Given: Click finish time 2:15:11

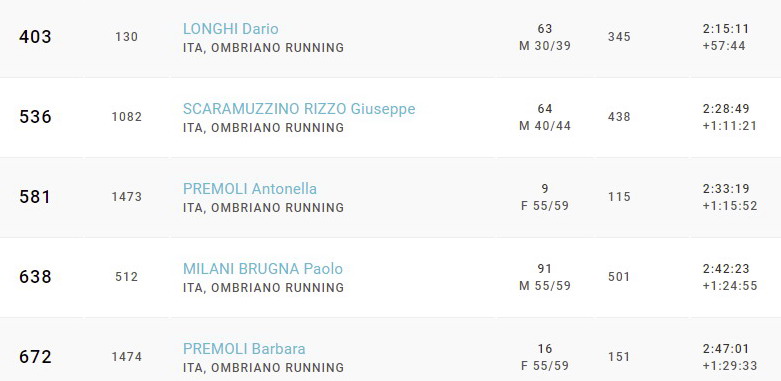Looking at the screenshot, I should pos(726,29).
